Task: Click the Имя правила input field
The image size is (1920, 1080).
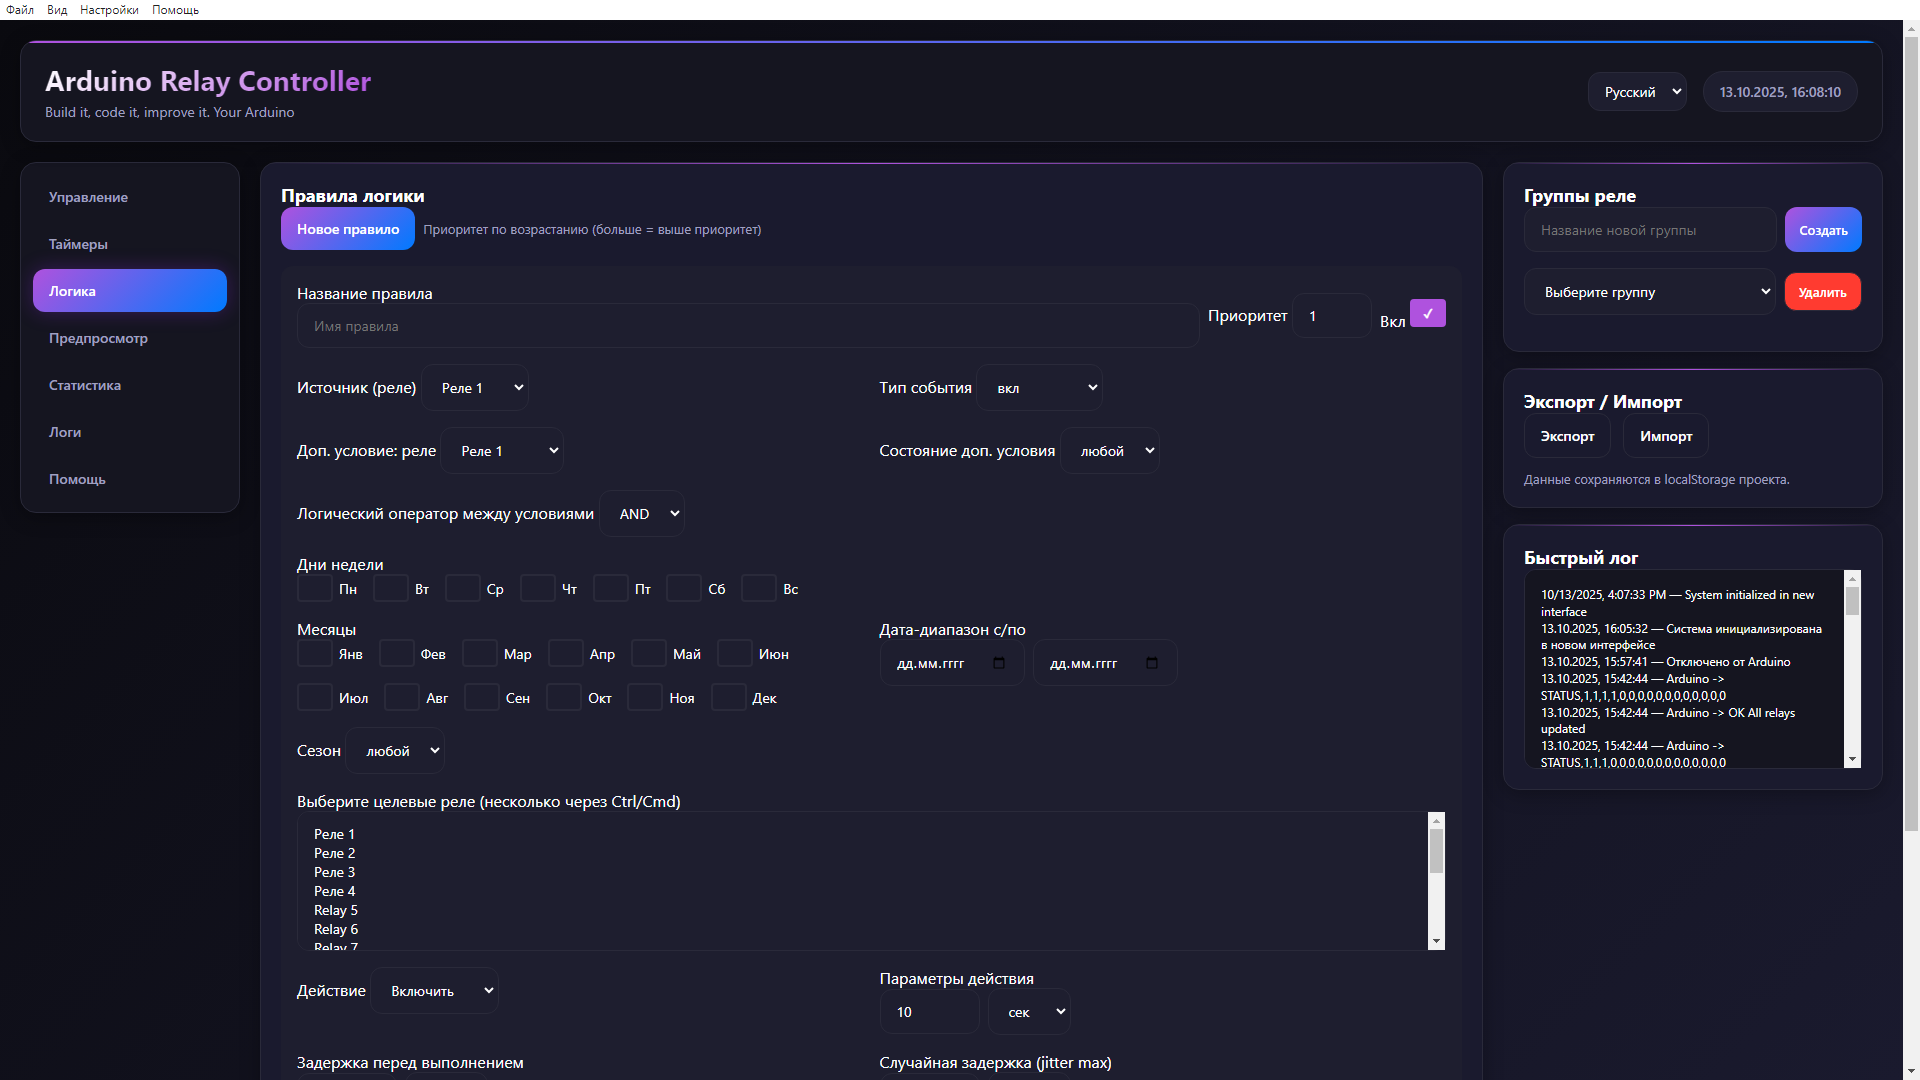Action: (747, 326)
